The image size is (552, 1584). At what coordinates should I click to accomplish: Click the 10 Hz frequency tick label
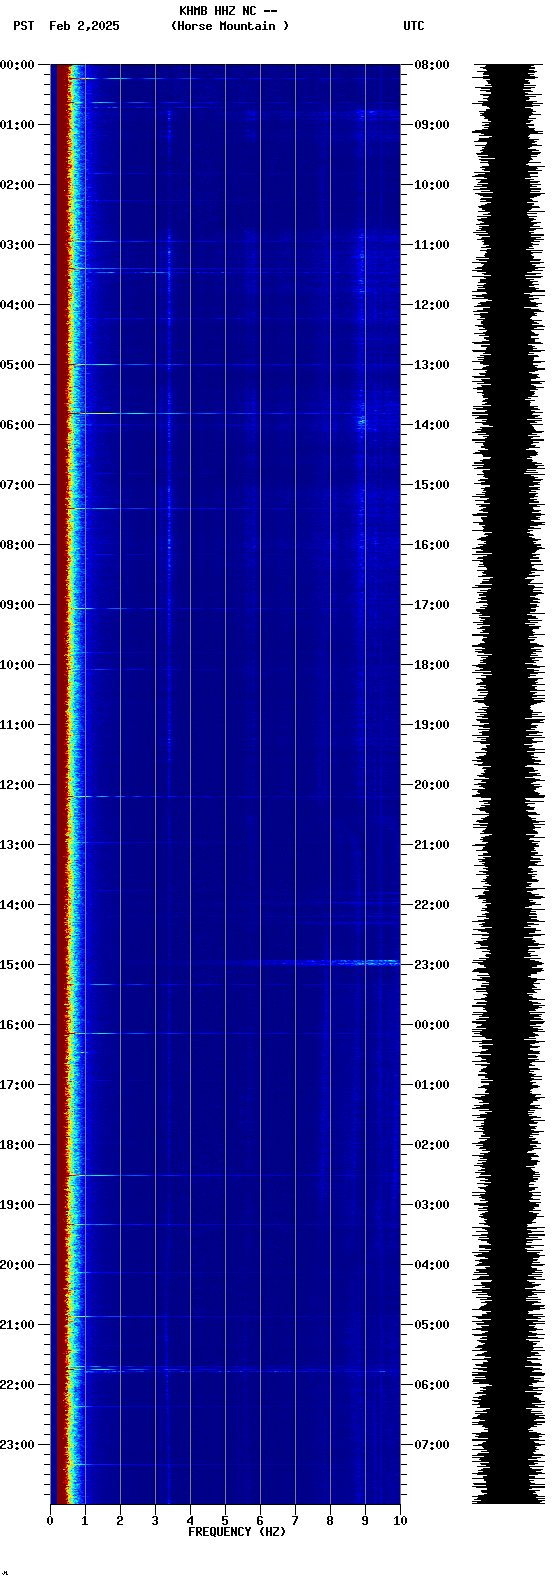pyautogui.click(x=400, y=1521)
